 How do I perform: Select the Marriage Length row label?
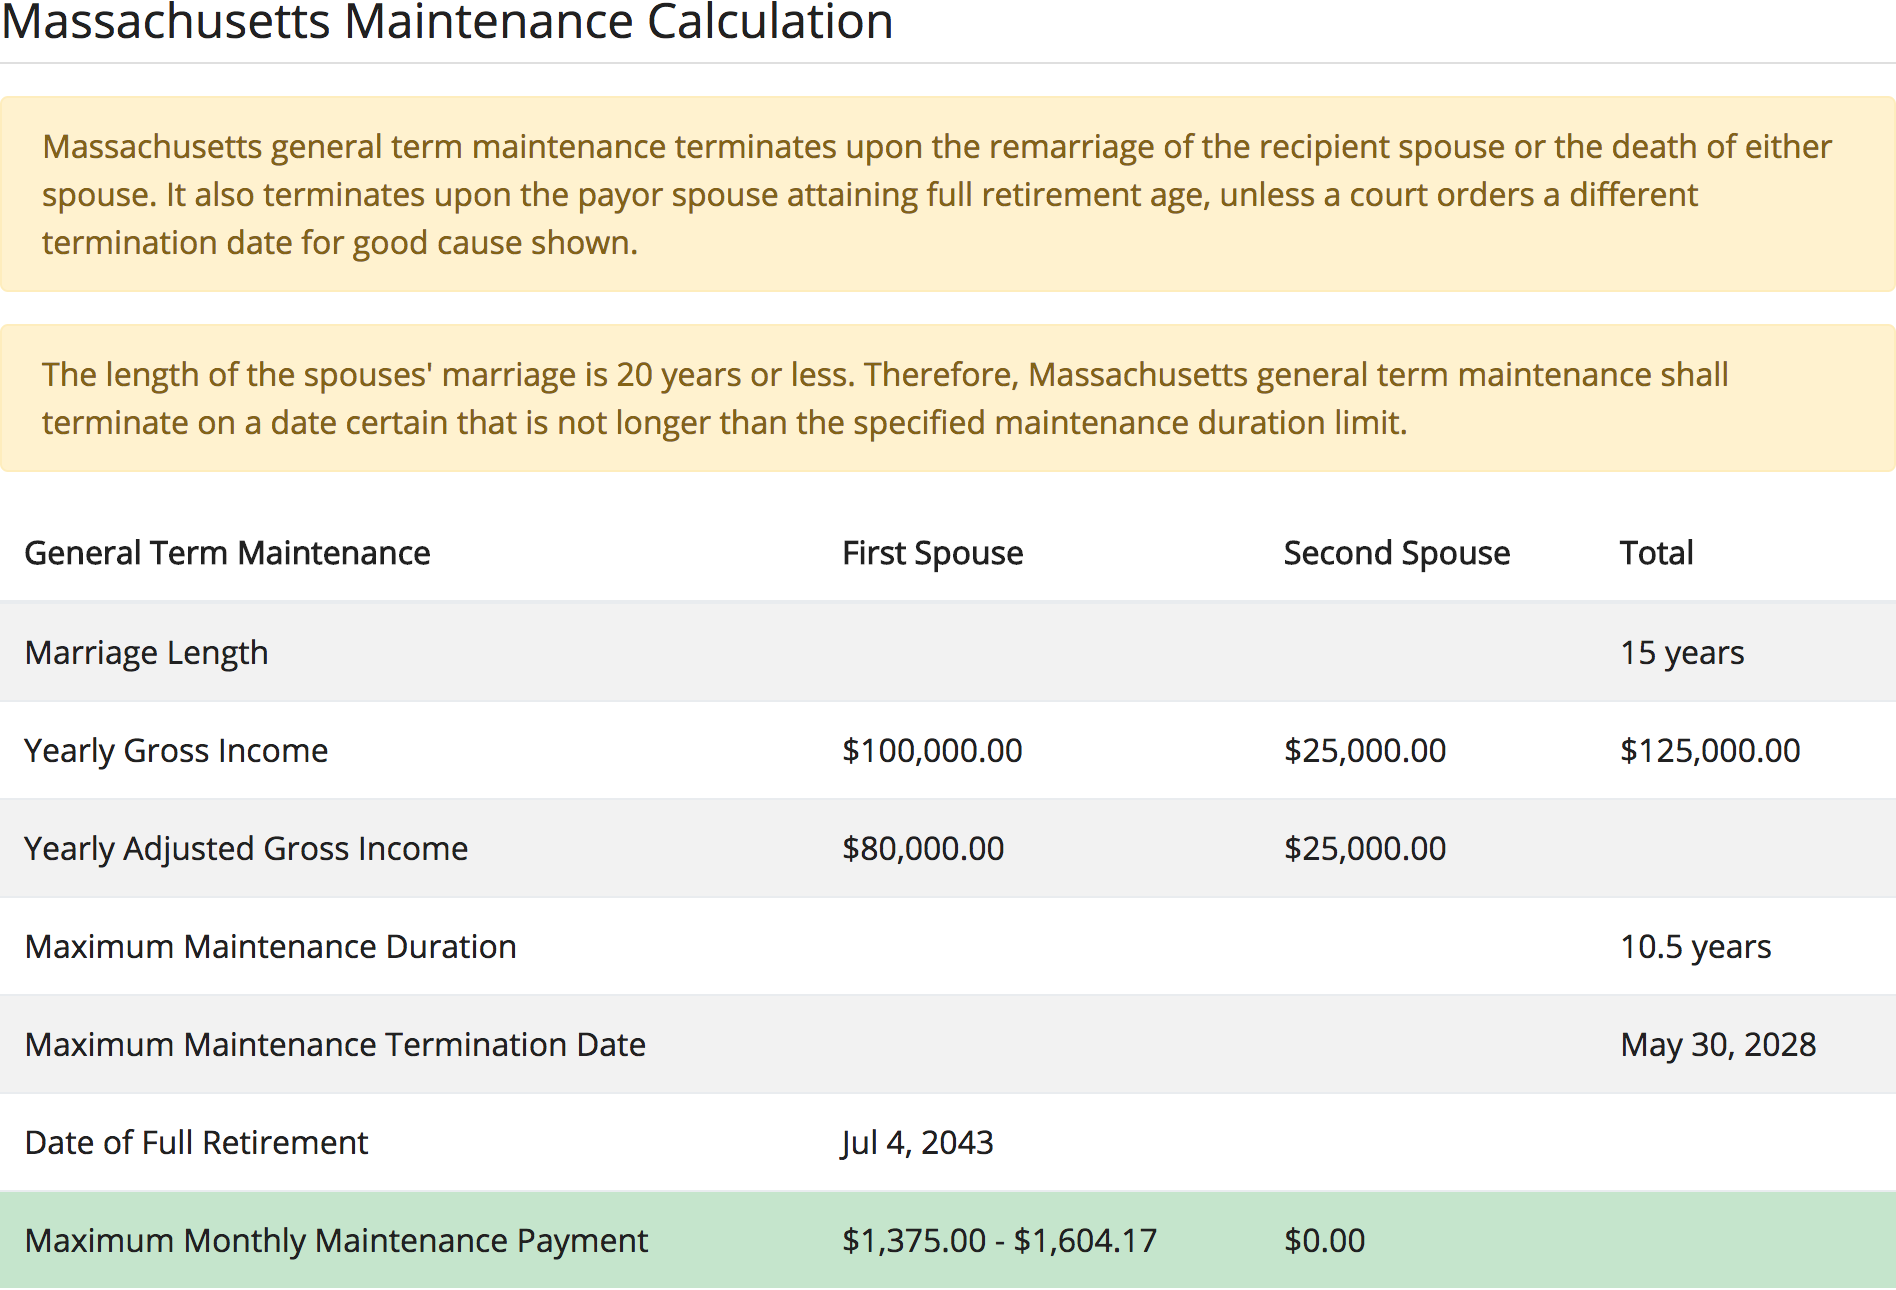click(x=146, y=652)
